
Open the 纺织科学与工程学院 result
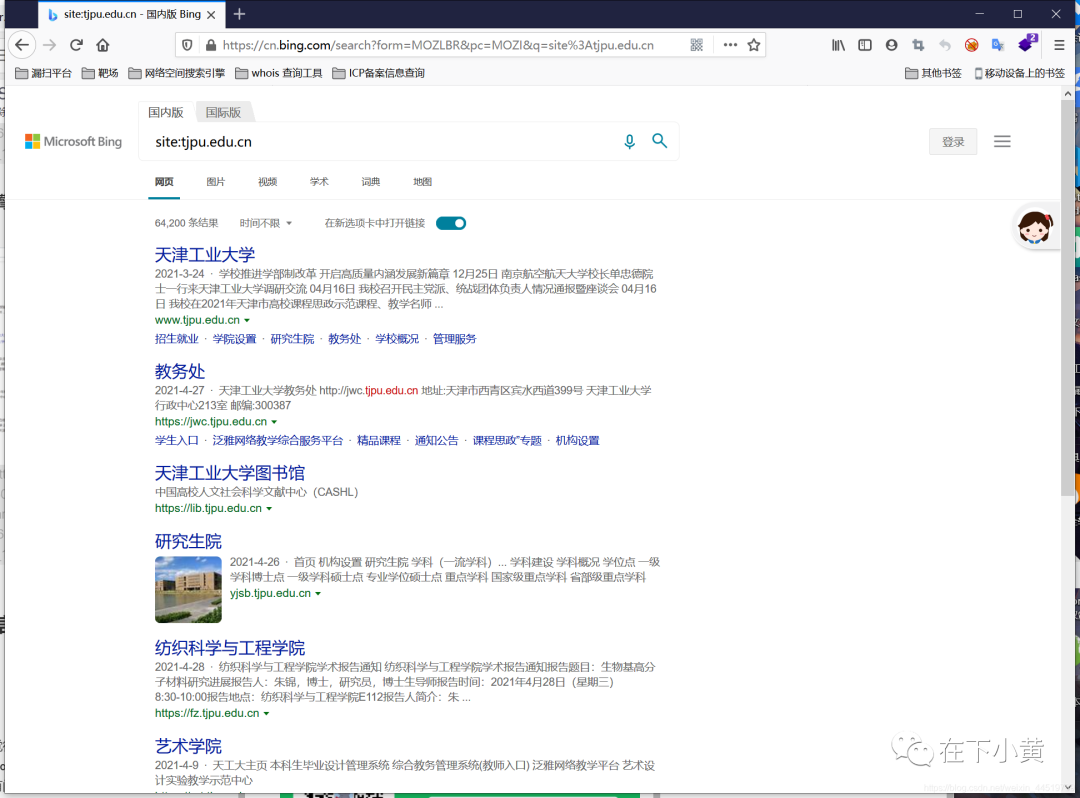229,648
